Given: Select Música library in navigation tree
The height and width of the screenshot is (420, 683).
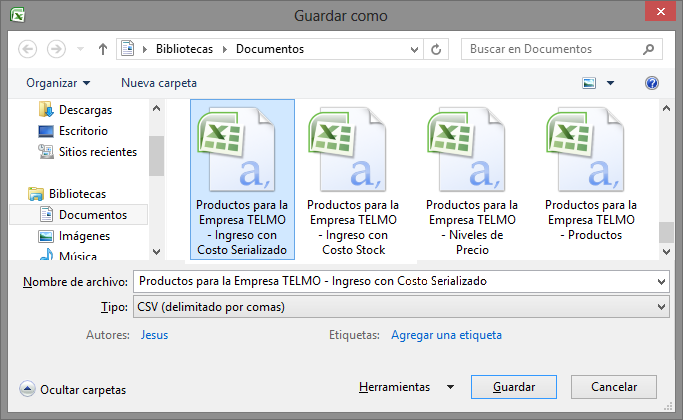Looking at the screenshot, I should coord(78,255).
